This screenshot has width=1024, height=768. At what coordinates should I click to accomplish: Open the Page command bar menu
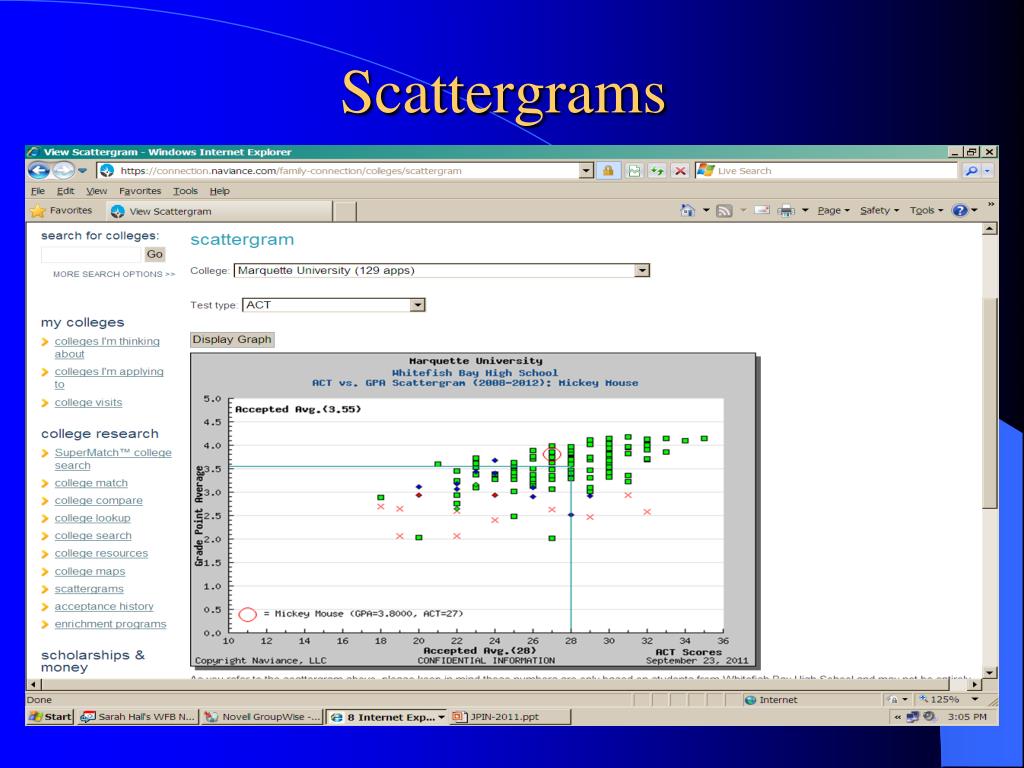pyautogui.click(x=833, y=210)
